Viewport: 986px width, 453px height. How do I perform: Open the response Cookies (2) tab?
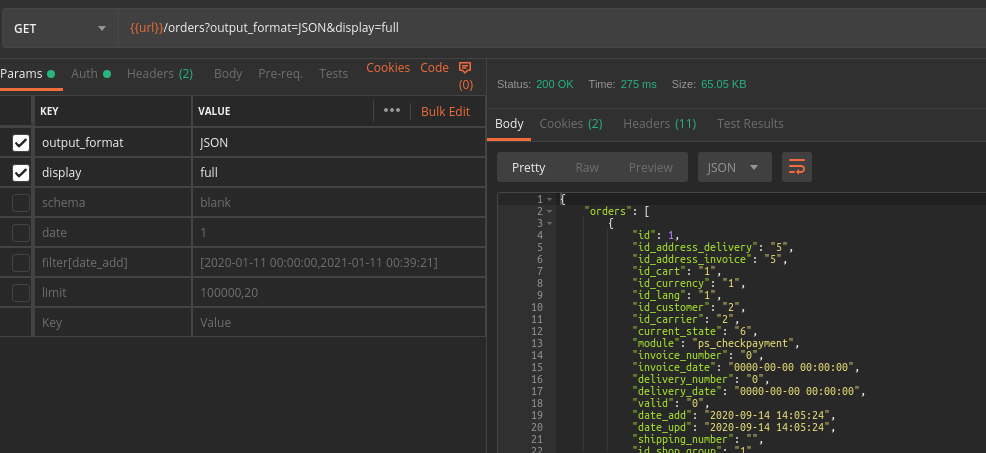[571, 124]
